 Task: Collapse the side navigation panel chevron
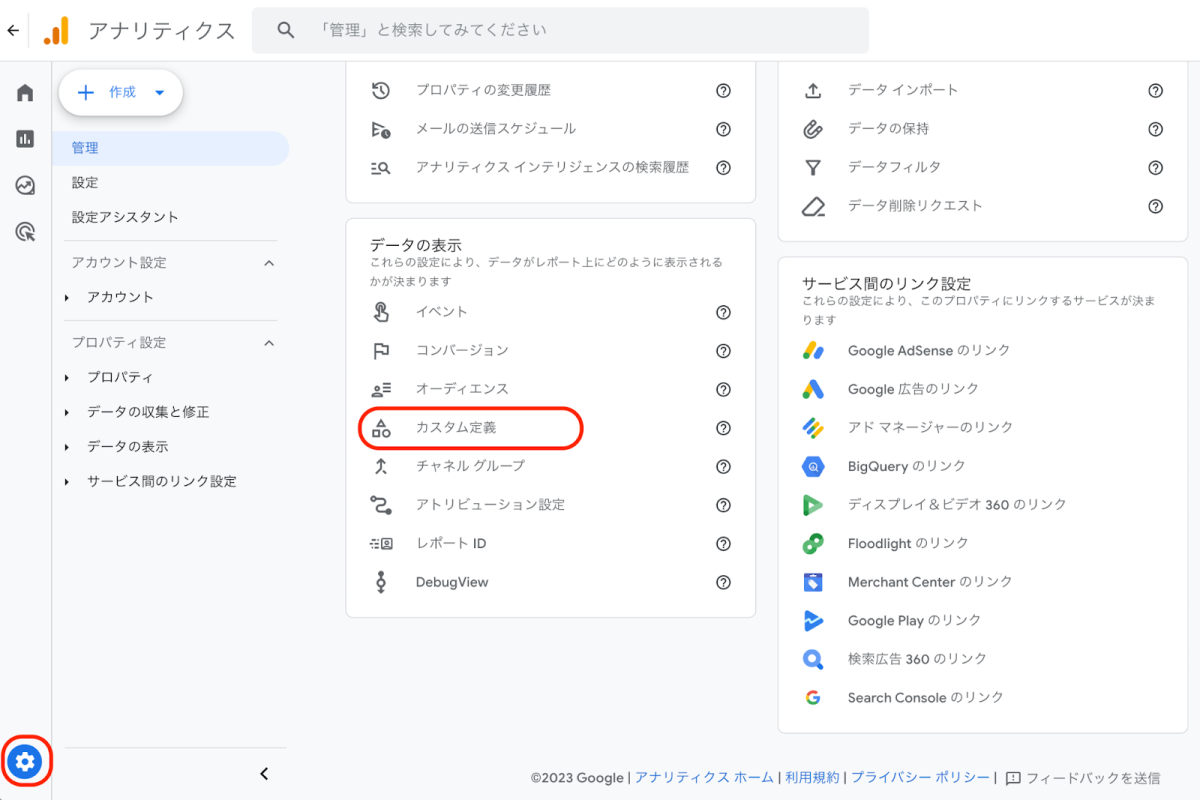pyautogui.click(x=264, y=773)
